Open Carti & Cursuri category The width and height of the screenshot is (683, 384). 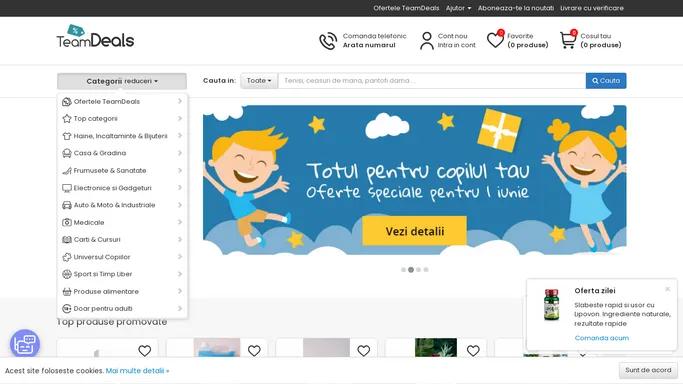click(x=97, y=239)
